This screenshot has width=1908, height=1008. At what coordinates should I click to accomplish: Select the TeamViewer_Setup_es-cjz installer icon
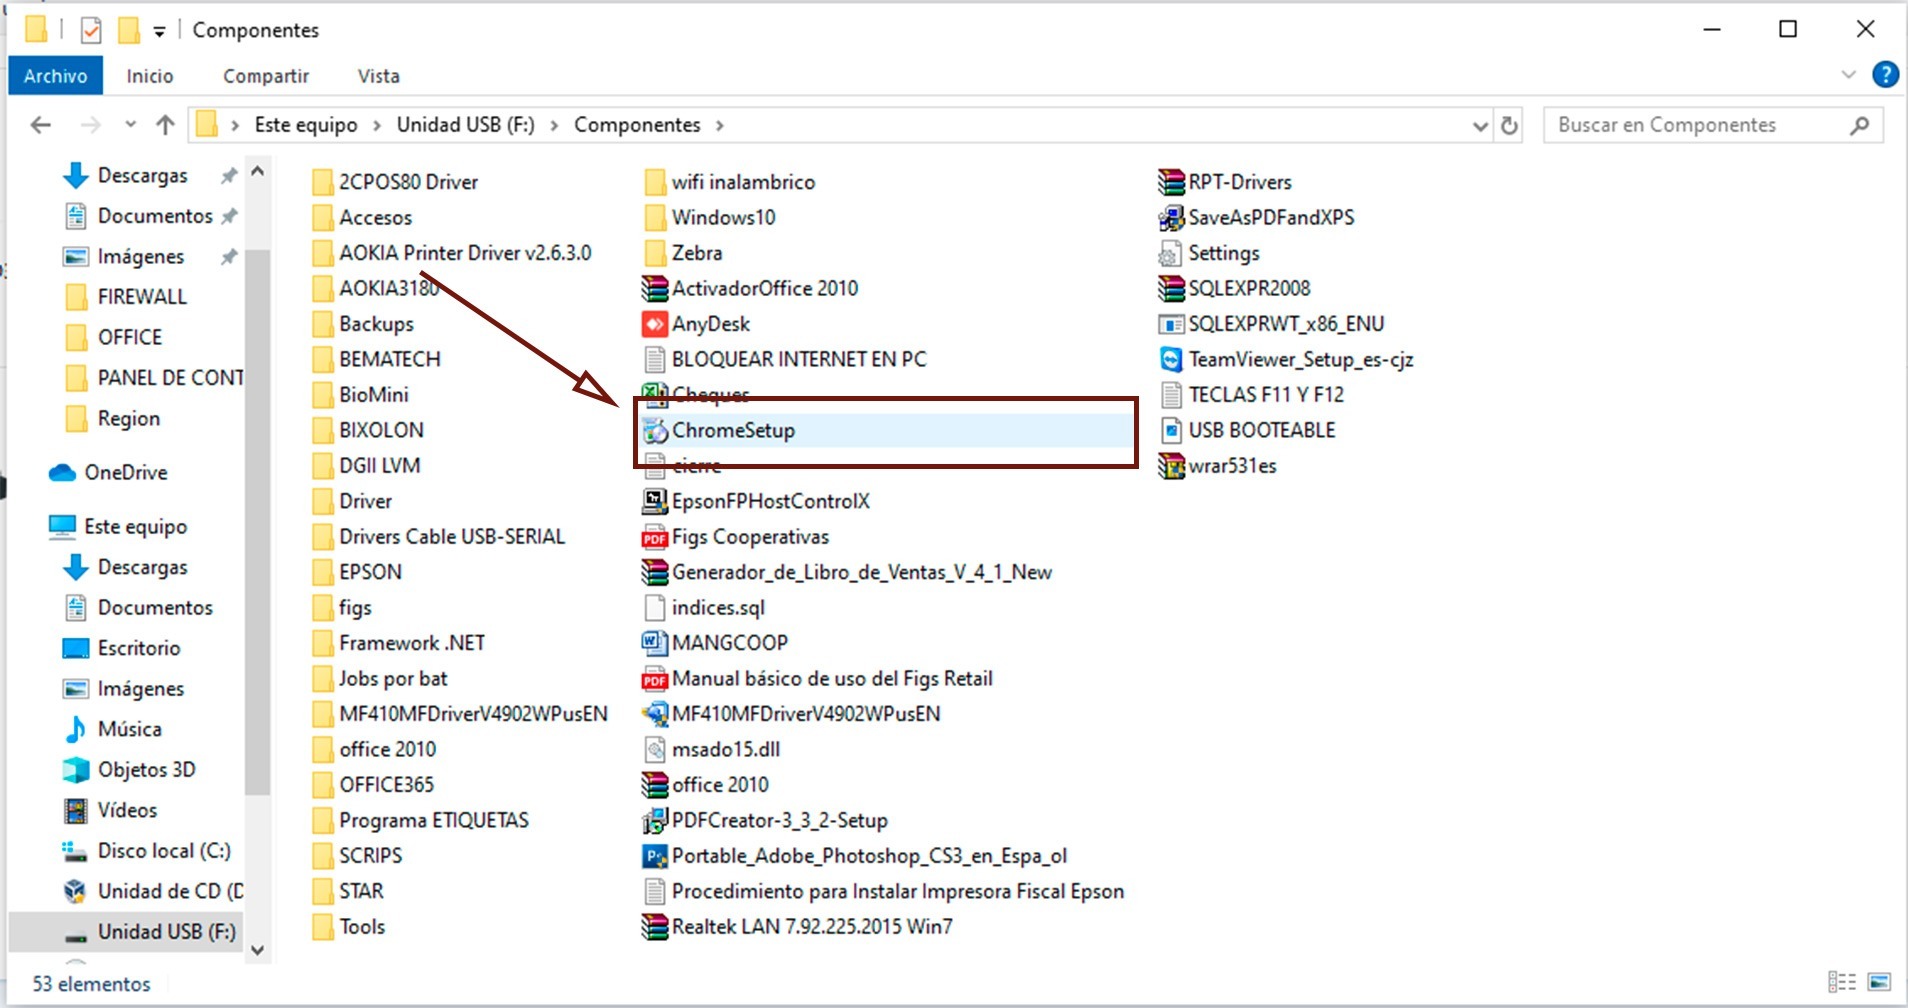(1170, 359)
